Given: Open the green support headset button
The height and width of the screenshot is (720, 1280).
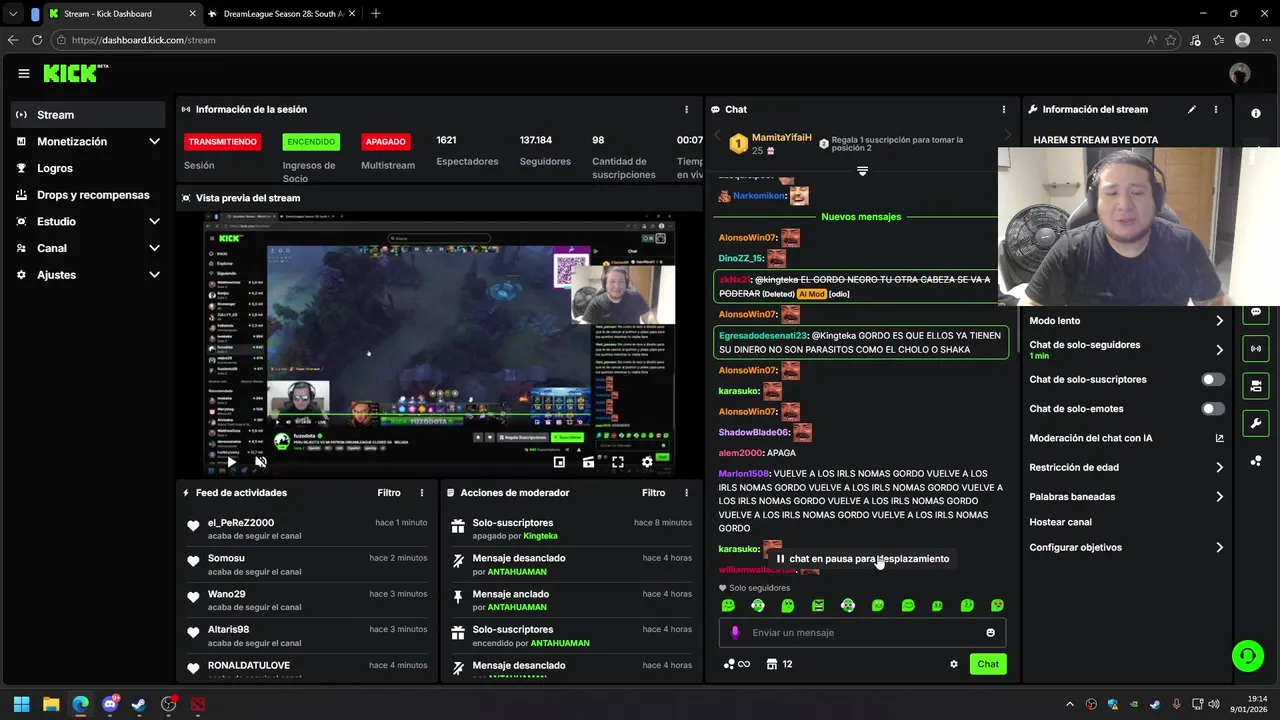Looking at the screenshot, I should tap(1247, 656).
